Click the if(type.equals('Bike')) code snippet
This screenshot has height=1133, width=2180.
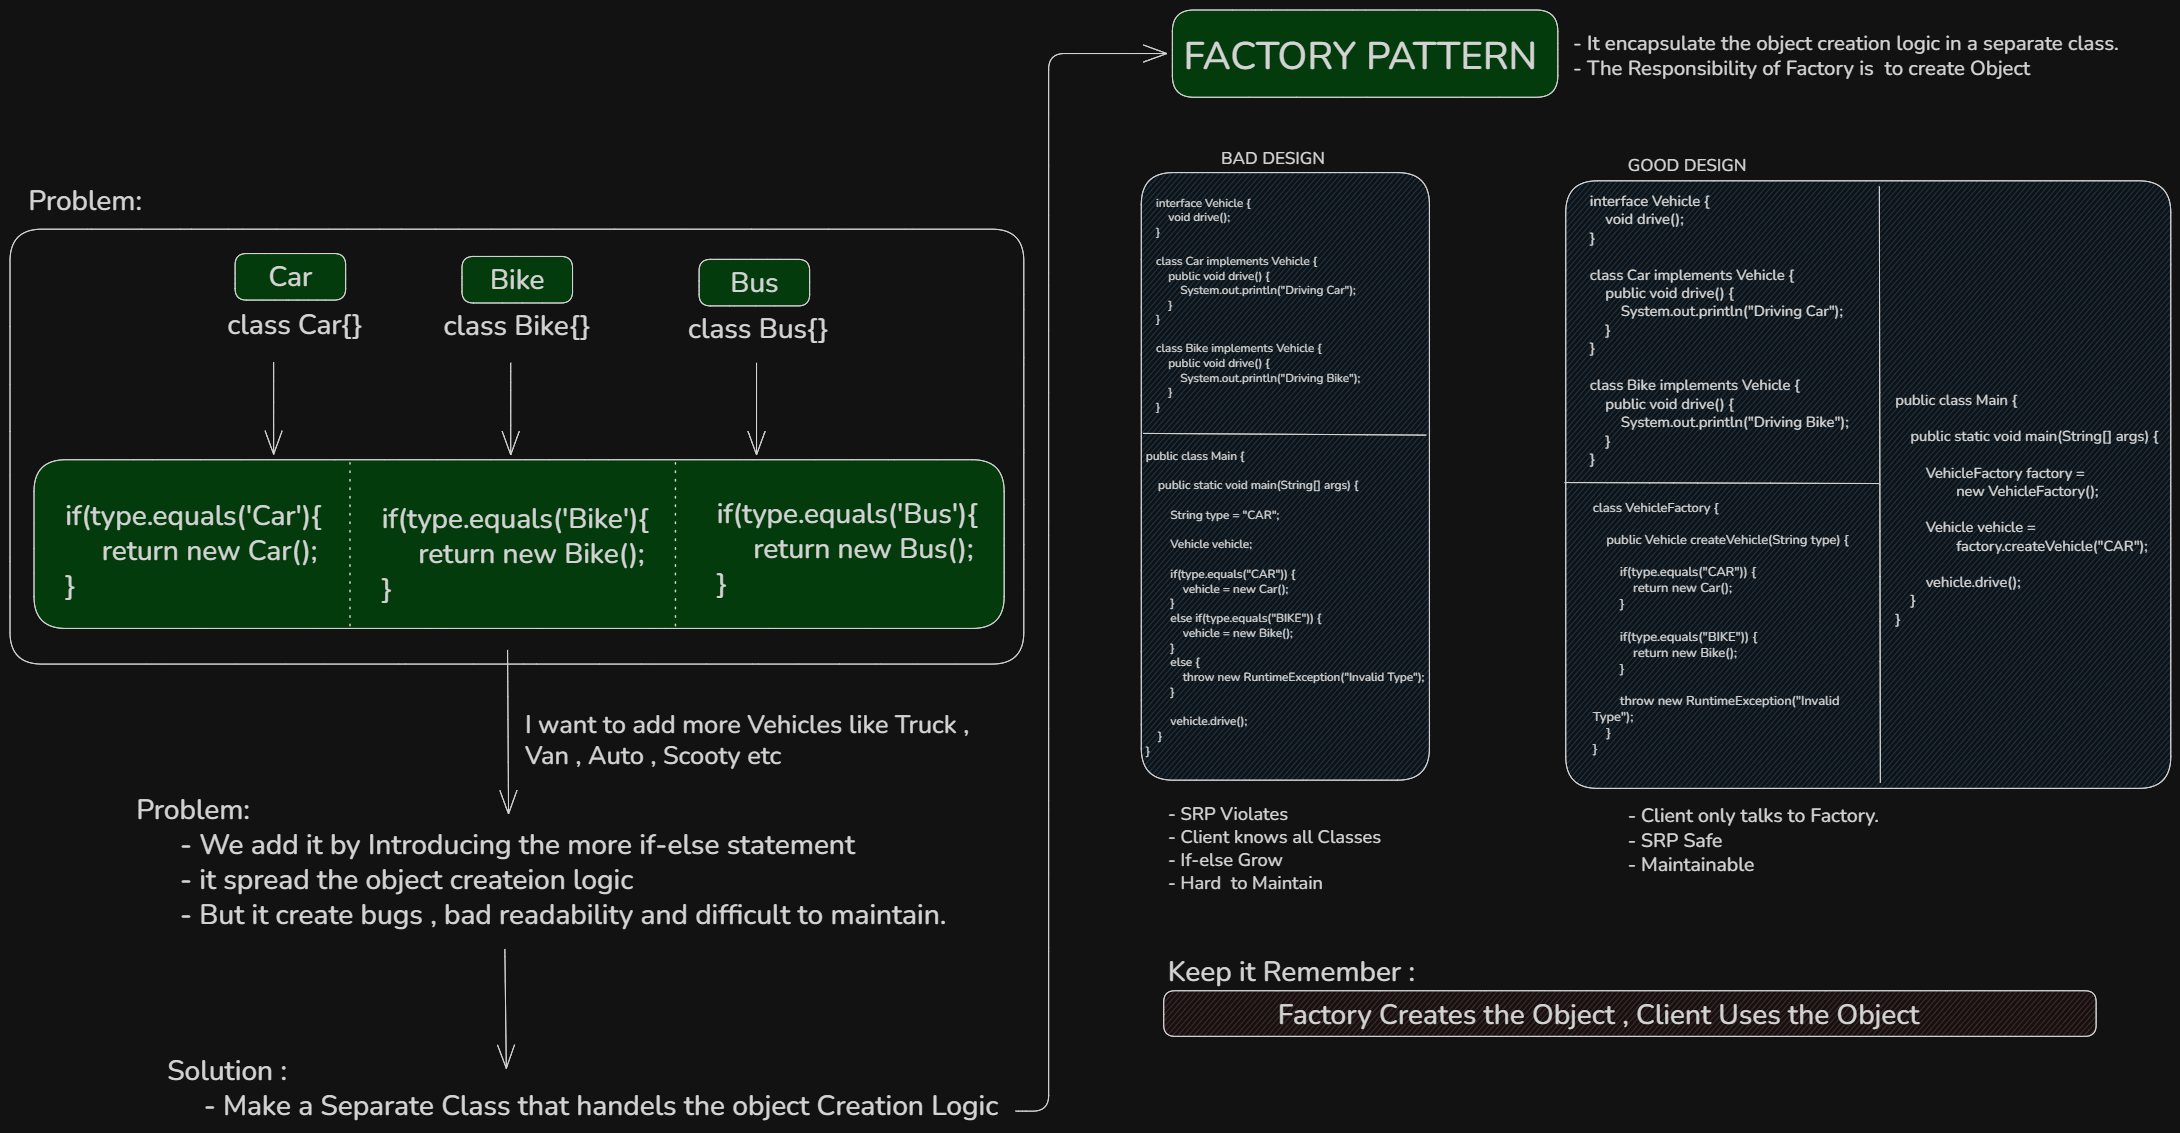(515, 553)
